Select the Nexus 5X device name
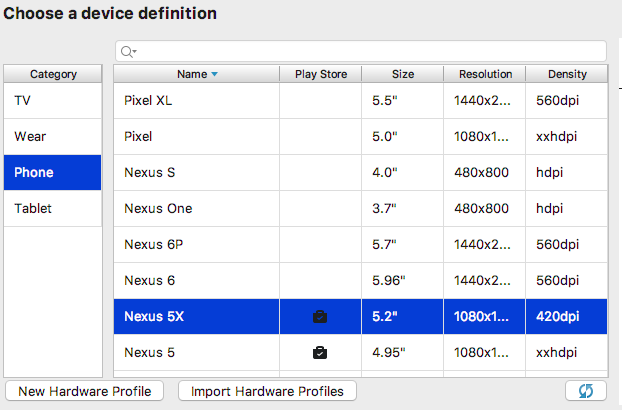 tap(154, 316)
